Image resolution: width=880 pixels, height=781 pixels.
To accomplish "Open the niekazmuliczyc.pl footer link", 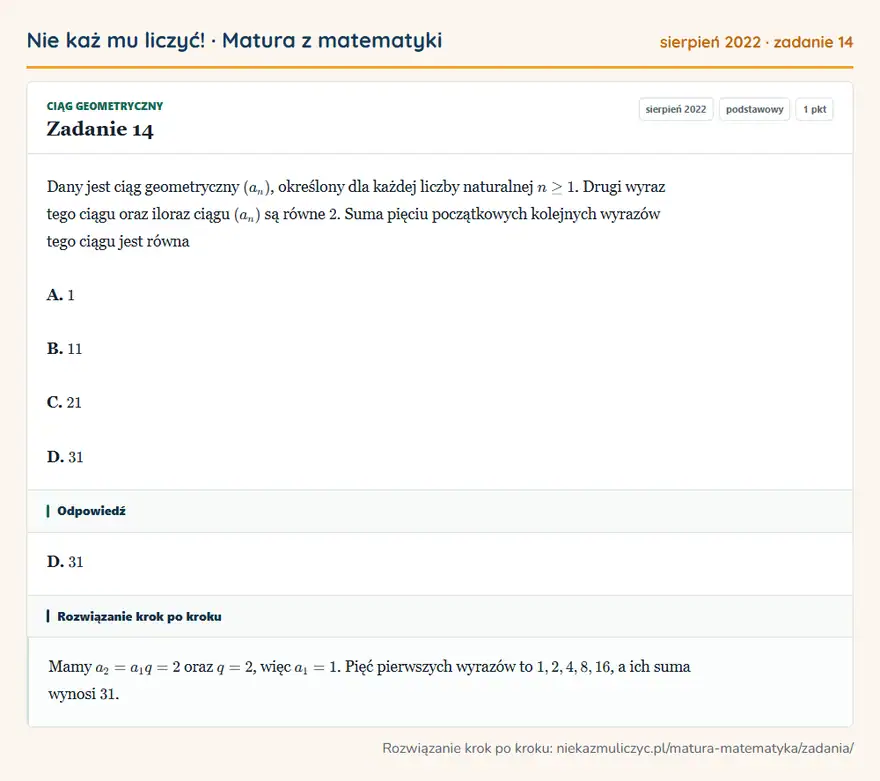I will coord(705,748).
